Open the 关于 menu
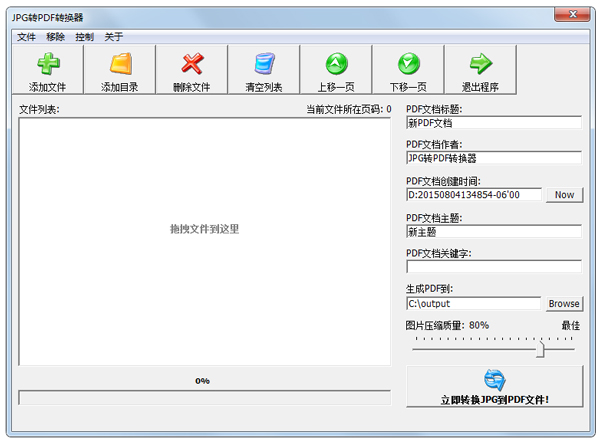Screen dimensions: 600x440 point(114,37)
